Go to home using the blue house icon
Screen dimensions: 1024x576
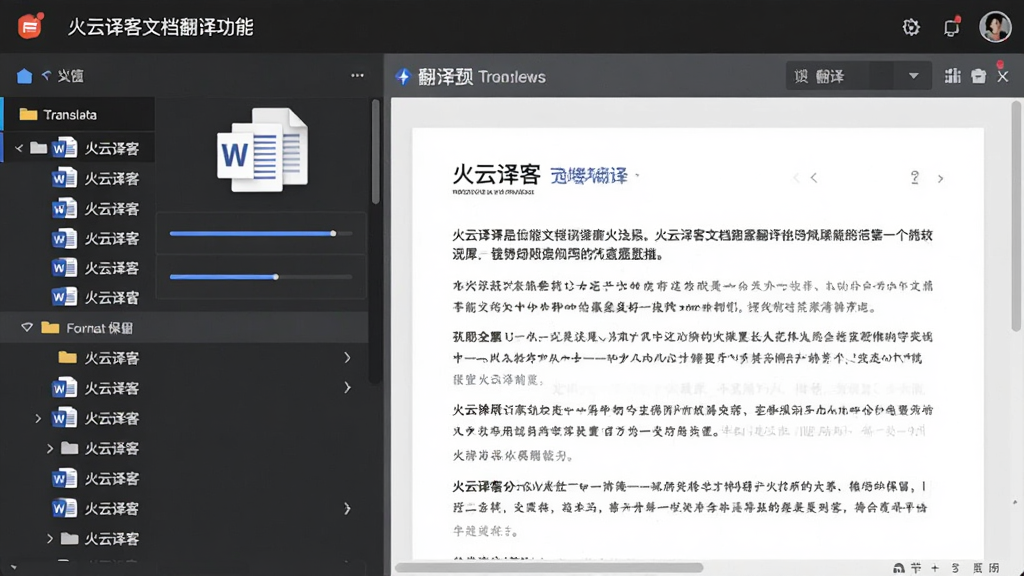click(24, 76)
